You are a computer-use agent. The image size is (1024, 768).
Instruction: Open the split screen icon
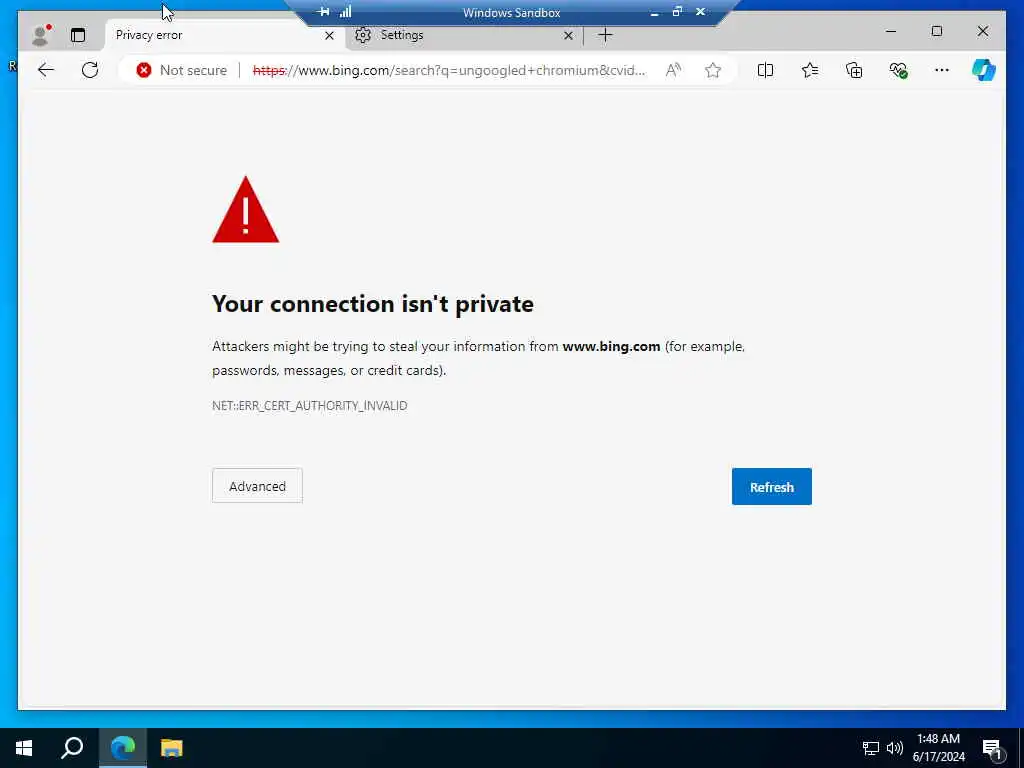(x=765, y=70)
